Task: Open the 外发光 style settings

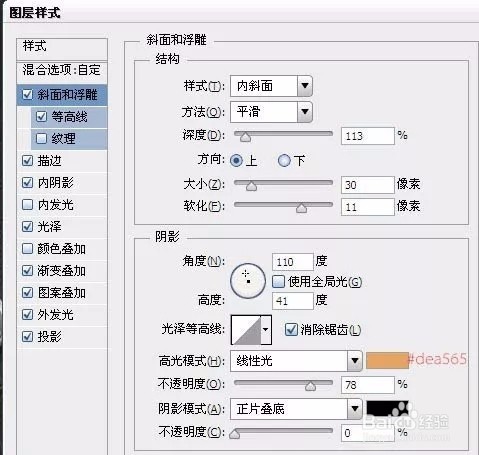Action: click(x=55, y=315)
